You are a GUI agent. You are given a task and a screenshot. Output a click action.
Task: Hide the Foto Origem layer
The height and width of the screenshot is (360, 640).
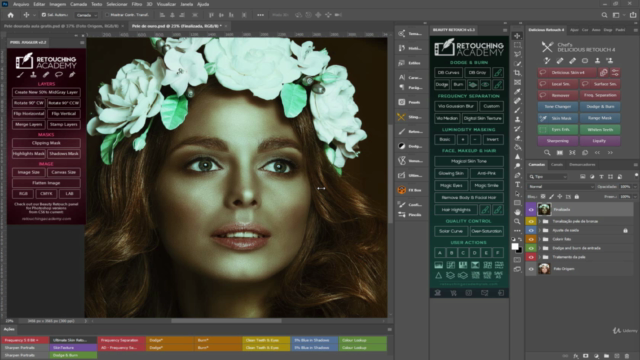(531, 269)
